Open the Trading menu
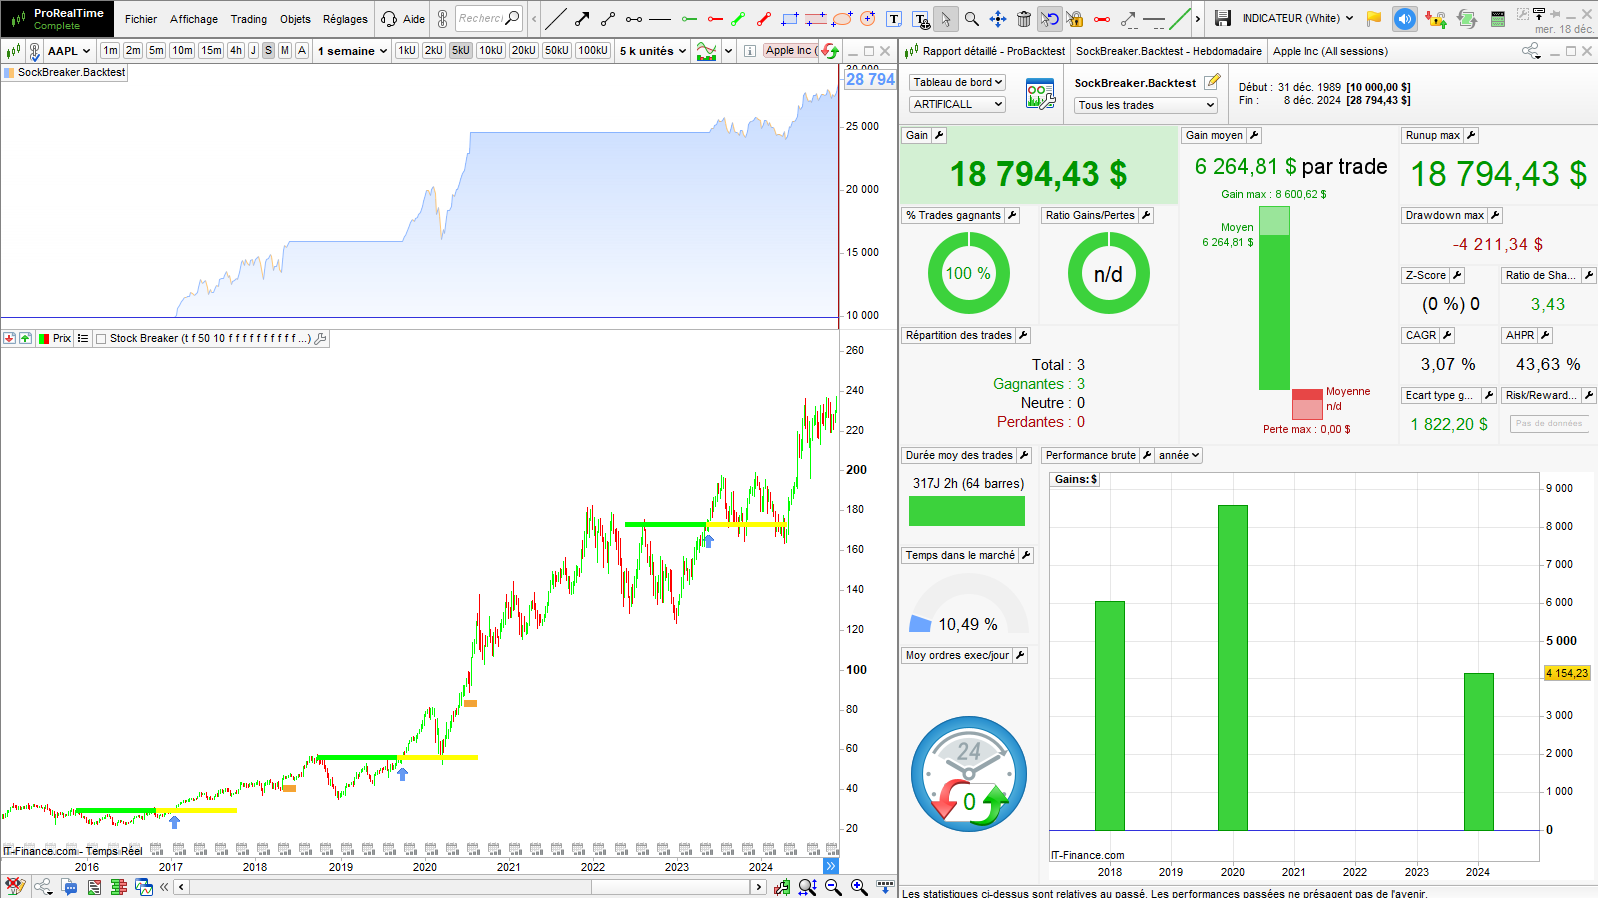This screenshot has height=898, width=1598. (248, 19)
